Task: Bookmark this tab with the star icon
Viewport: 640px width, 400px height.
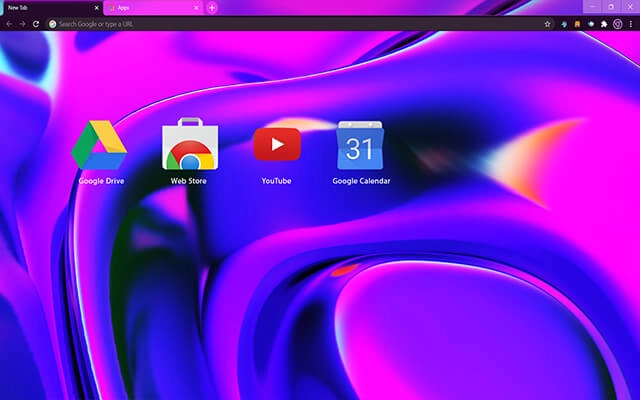Action: click(547, 24)
